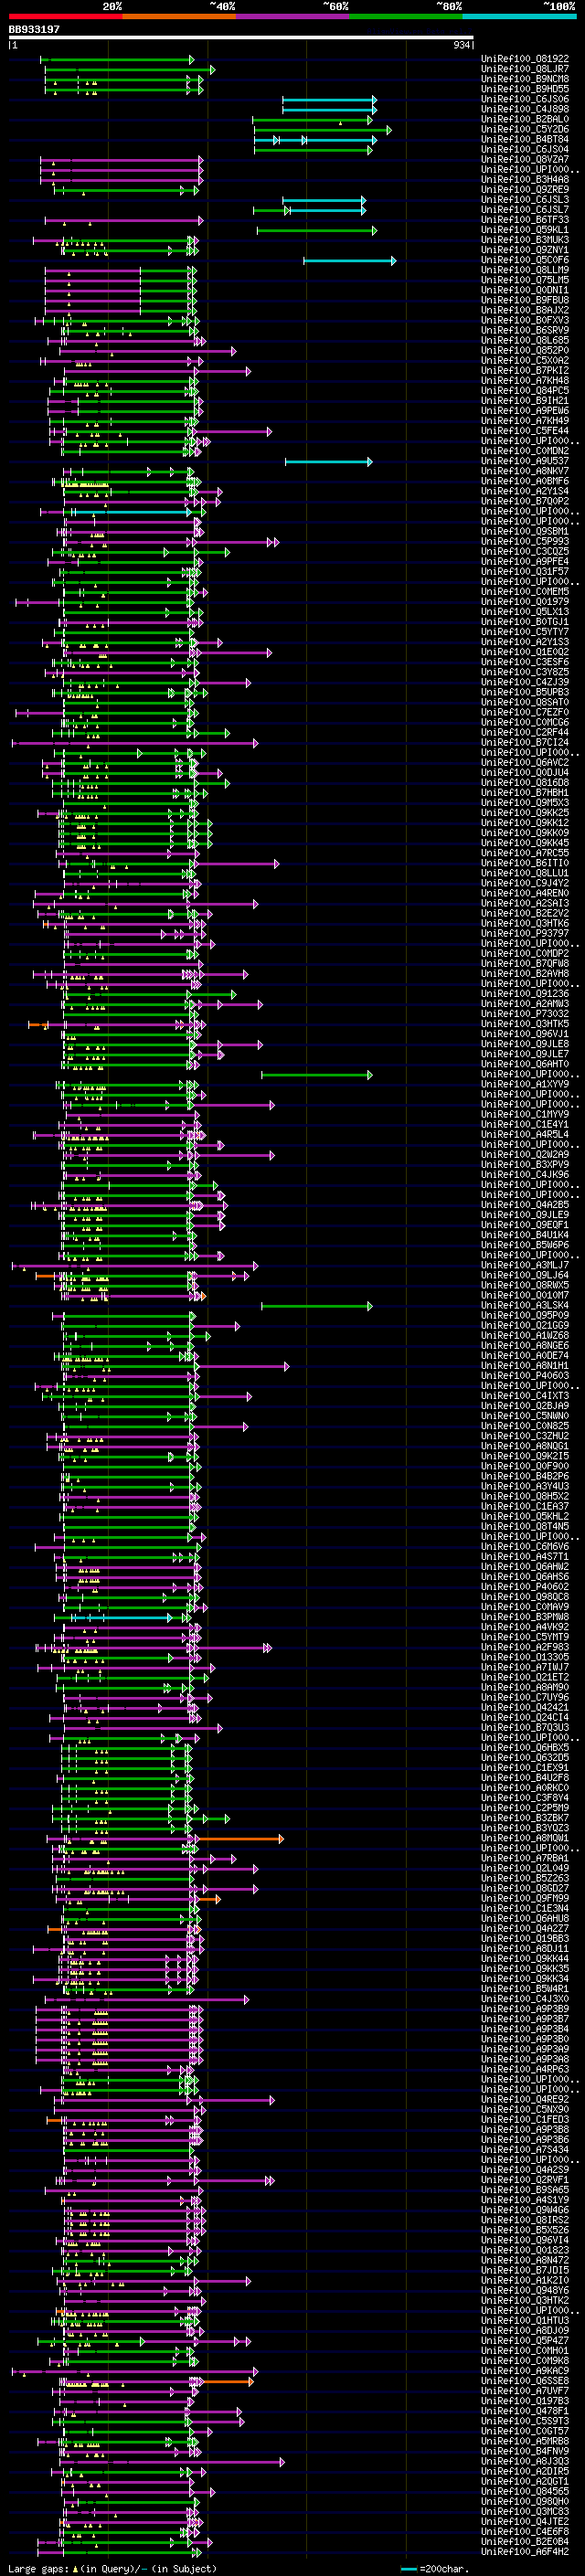Select label UniRef100_Q84565
The width and height of the screenshot is (585, 2576).
[x=525, y=2491]
